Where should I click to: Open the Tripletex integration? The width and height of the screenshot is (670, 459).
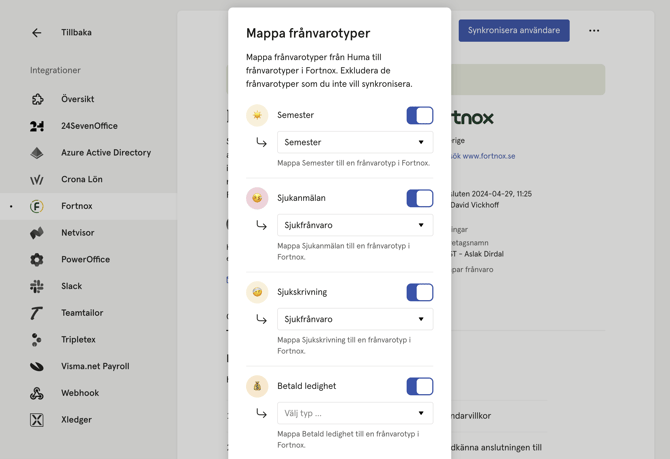pos(78,340)
